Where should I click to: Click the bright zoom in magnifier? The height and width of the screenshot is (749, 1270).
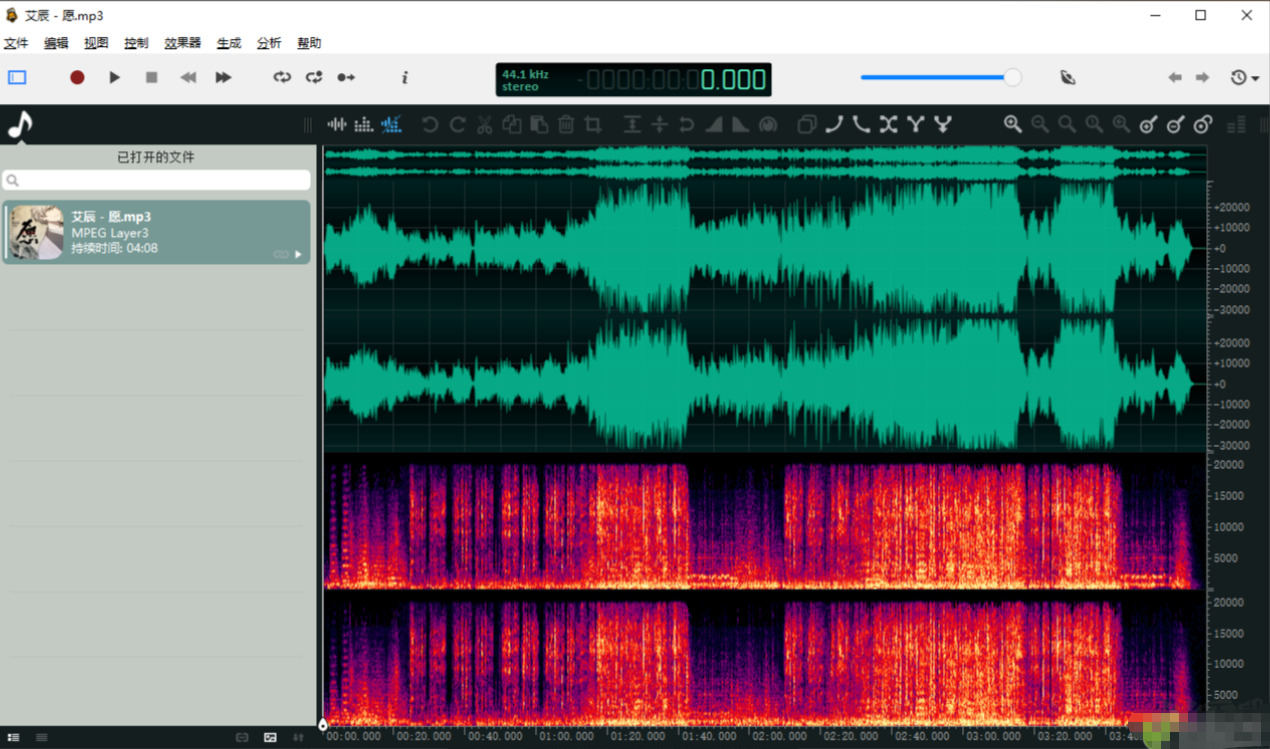click(1013, 124)
